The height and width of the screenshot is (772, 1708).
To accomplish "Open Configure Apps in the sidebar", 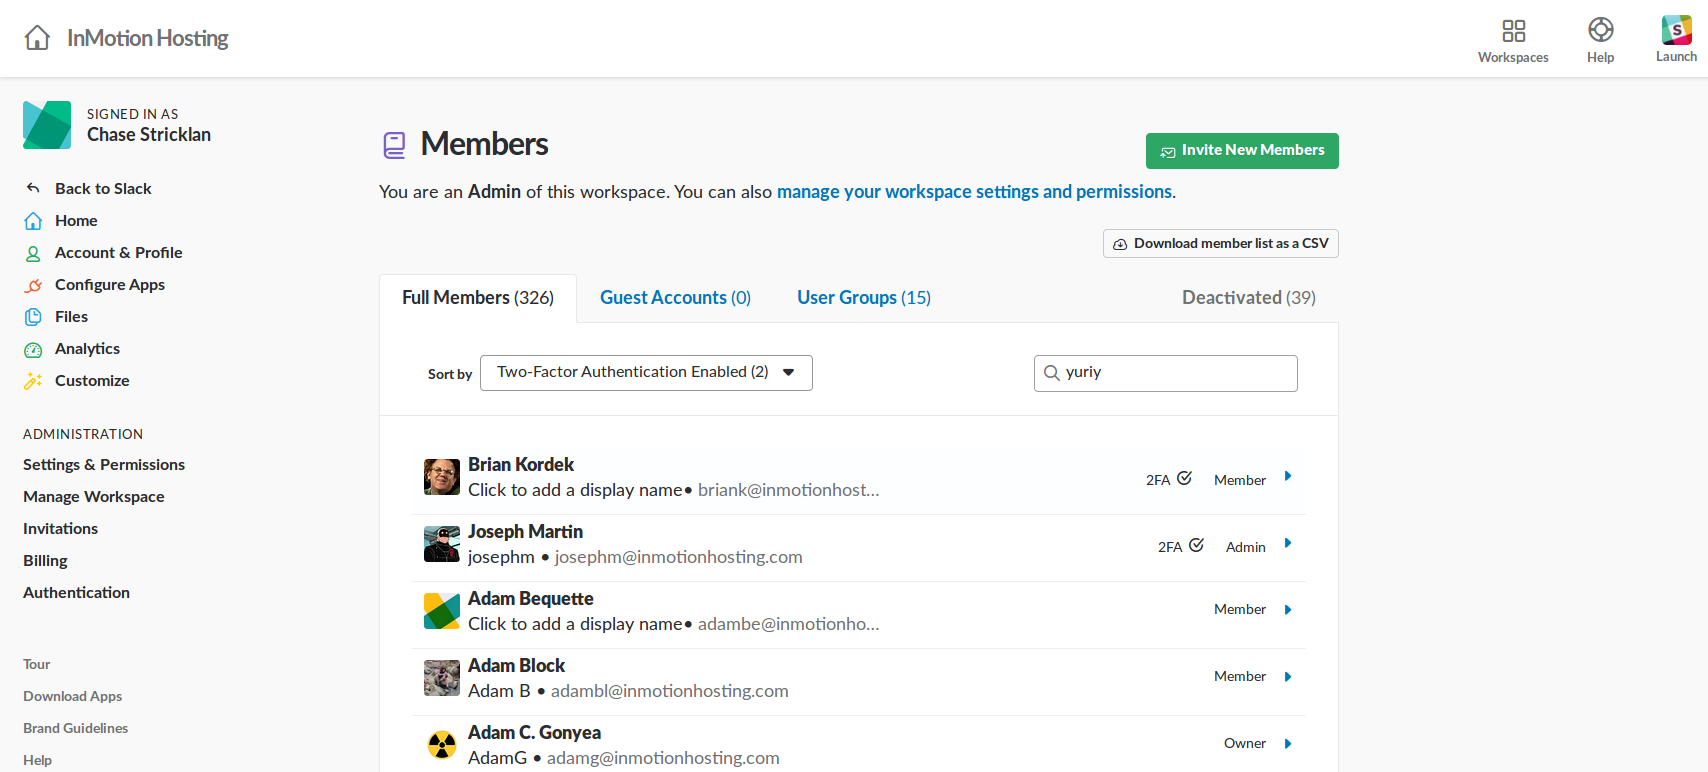I will [x=109, y=285].
